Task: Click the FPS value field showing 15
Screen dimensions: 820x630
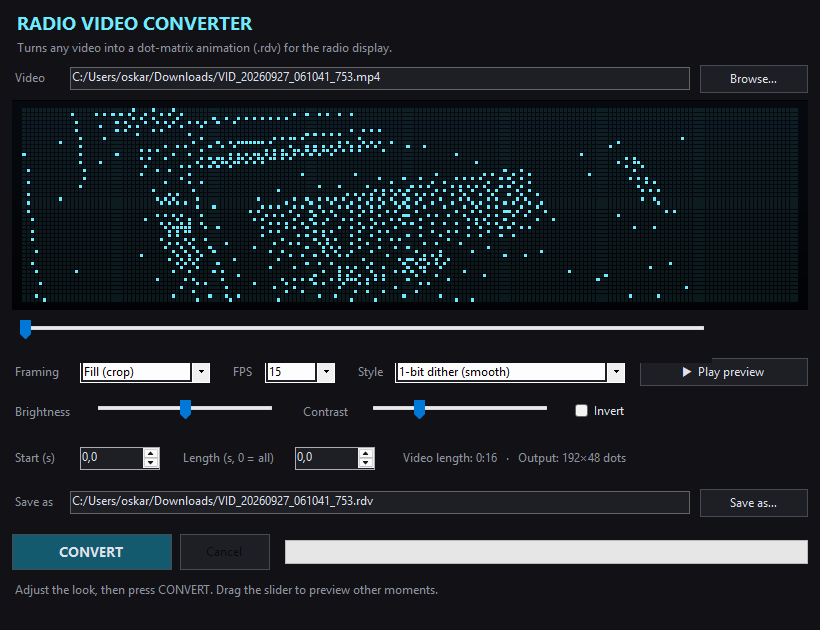Action: click(x=291, y=372)
